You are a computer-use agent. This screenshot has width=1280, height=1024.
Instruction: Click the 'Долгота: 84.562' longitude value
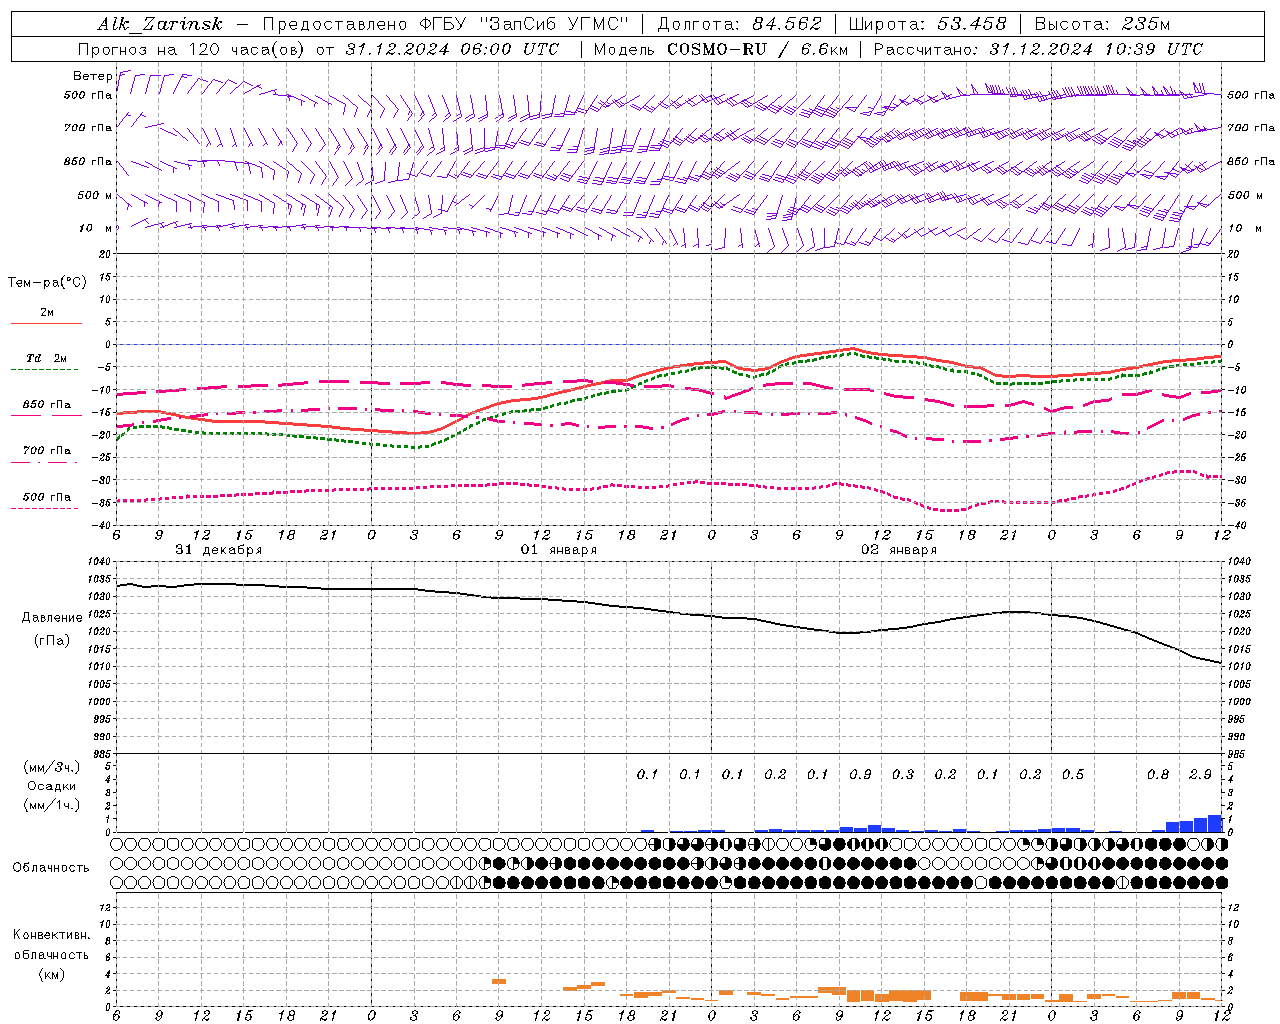[739, 24]
